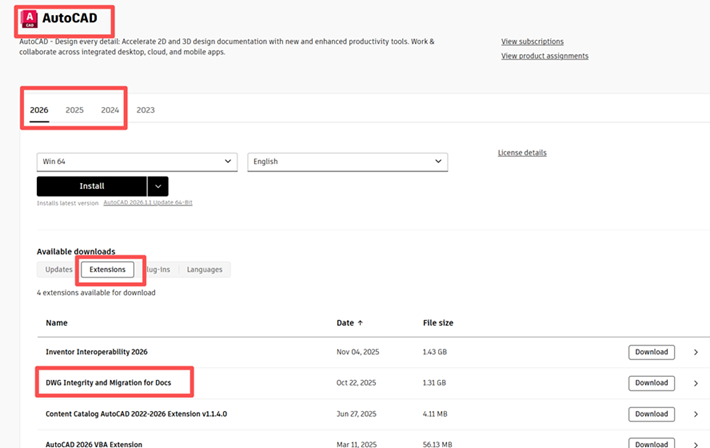Download DWG Integrity and Migration for Docs
710x448 pixels.
tap(651, 383)
